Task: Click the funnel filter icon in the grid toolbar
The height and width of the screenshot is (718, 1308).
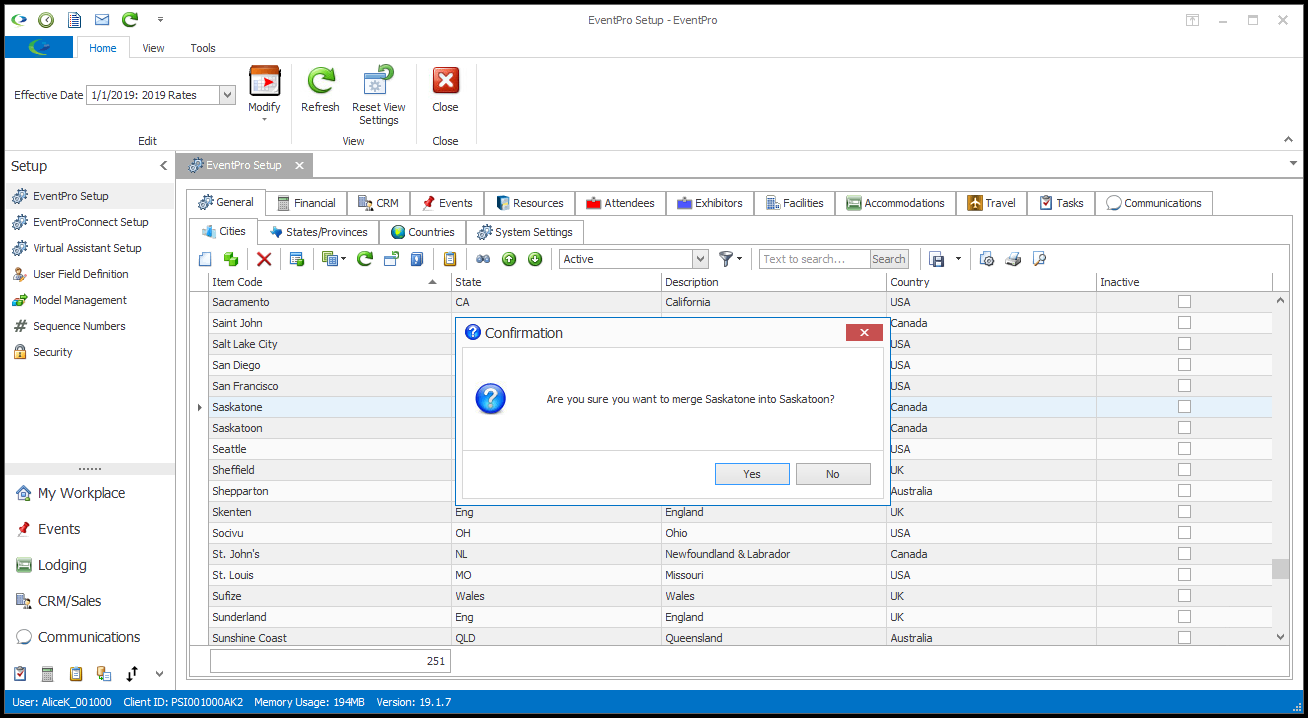Action: 726,259
